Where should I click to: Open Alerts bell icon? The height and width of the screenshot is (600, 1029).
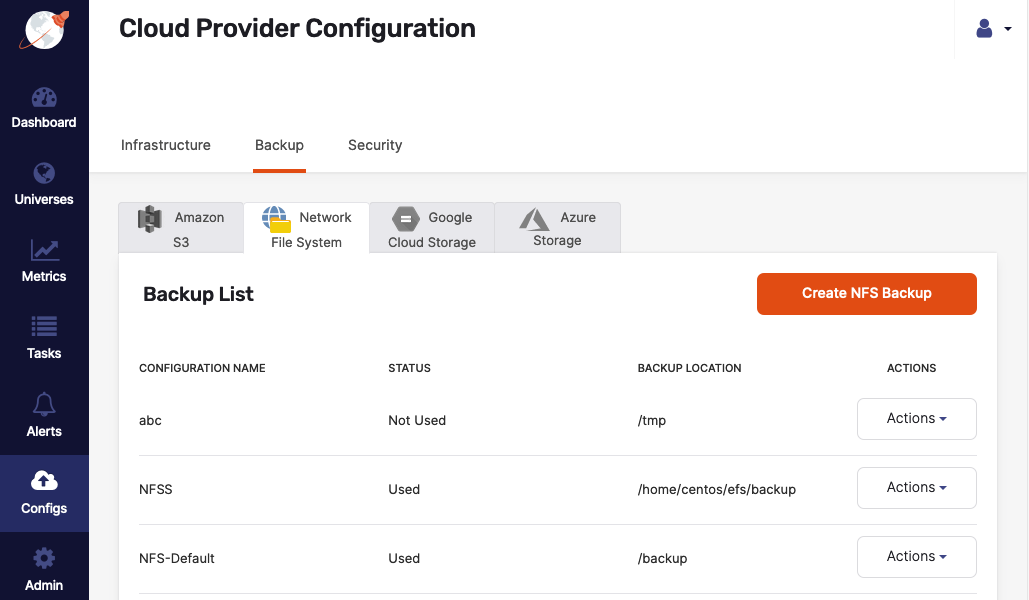(x=44, y=404)
